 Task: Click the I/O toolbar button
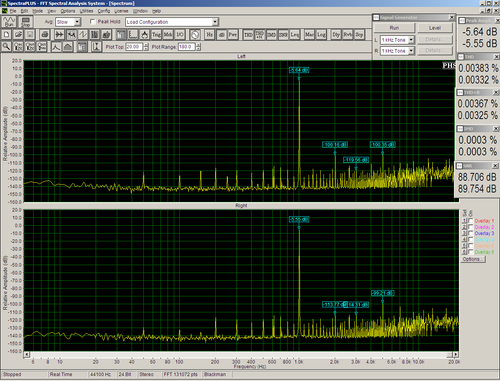click(x=179, y=34)
